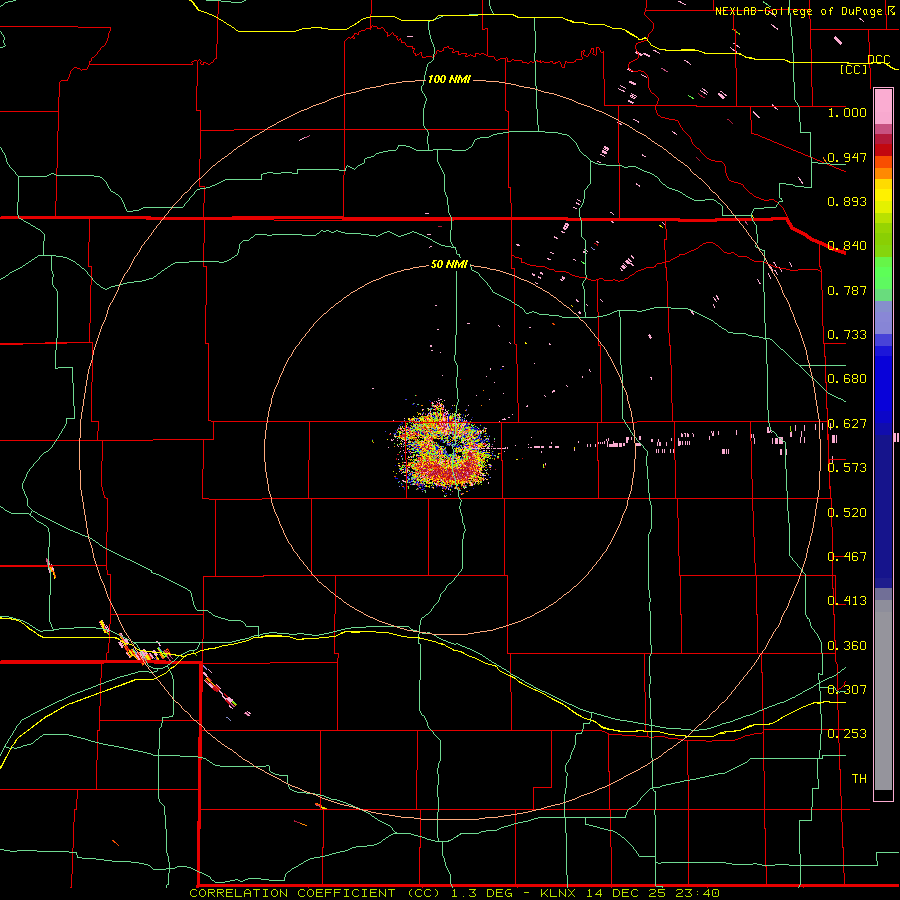Select the 0.413 scale value
Image resolution: width=900 pixels, height=900 pixels.
point(847,600)
